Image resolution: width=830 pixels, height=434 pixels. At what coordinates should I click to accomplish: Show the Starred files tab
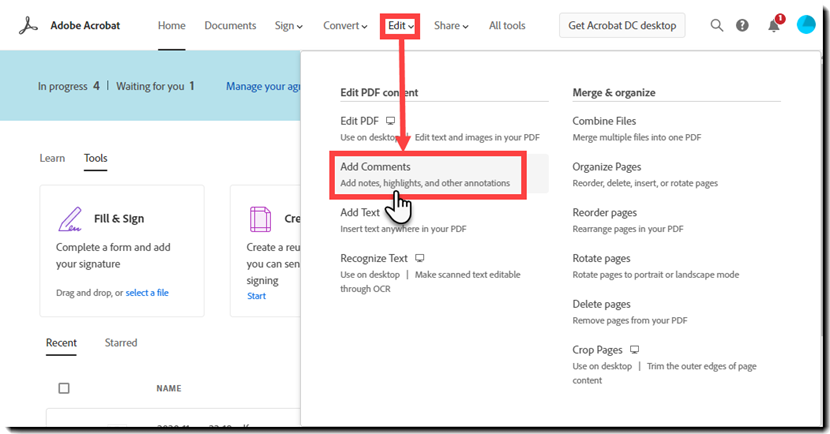point(121,343)
